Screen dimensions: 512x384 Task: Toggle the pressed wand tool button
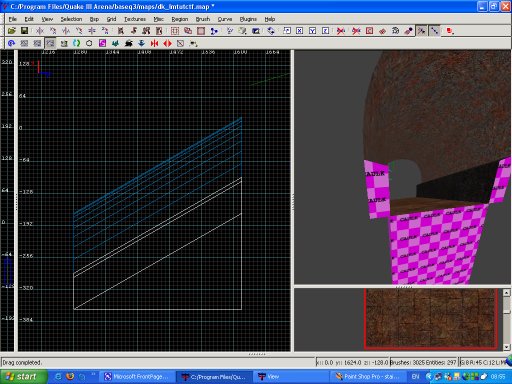422,31
